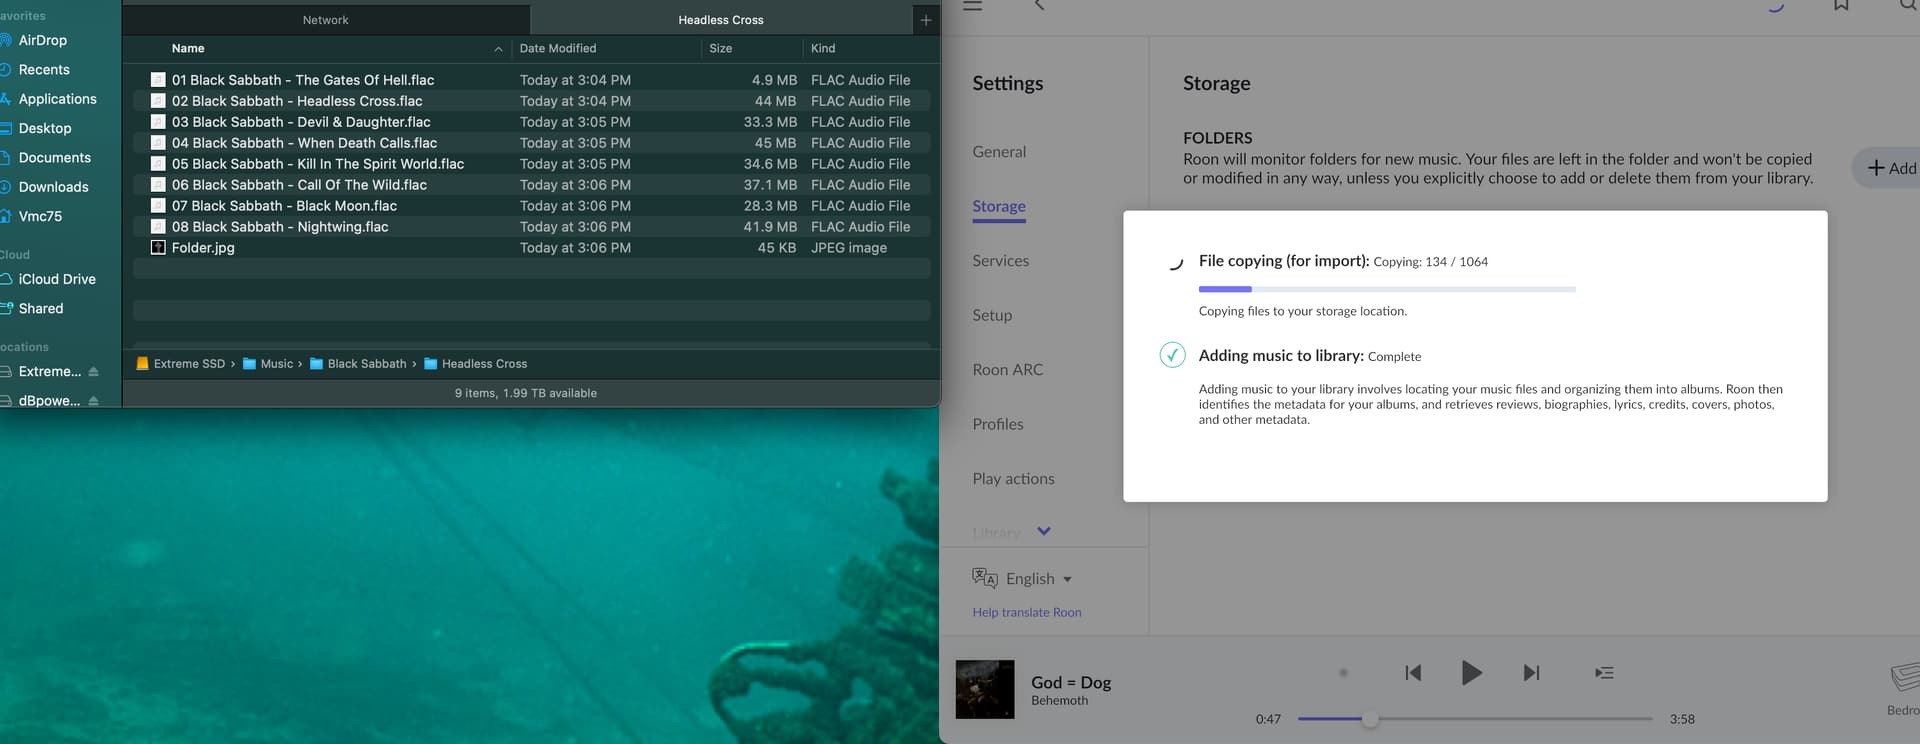
Task: Open the Roon hamburger menu
Action: (x=972, y=5)
